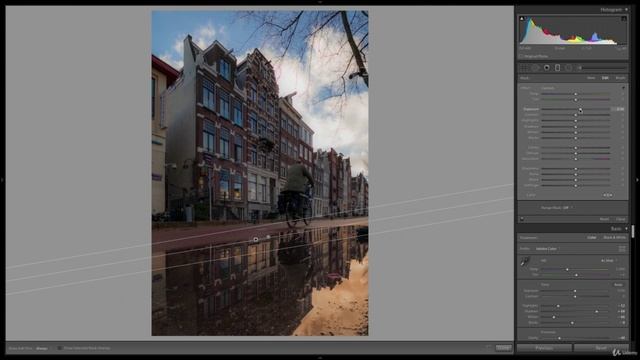Click the canal street photo preview

point(260,173)
